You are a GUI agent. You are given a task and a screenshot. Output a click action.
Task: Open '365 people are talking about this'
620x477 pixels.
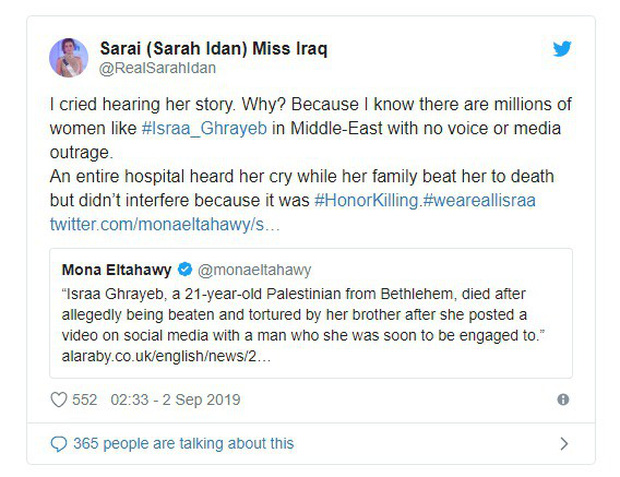[x=182, y=443]
